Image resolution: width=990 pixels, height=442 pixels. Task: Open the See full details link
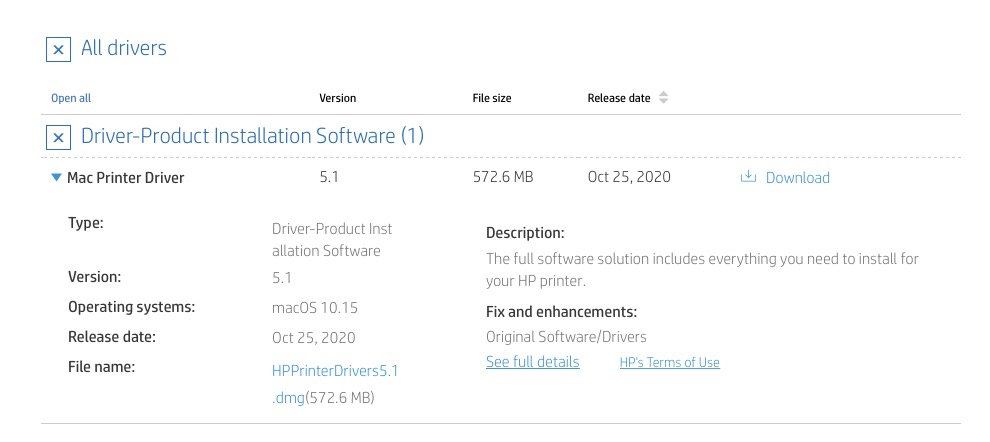click(x=532, y=362)
